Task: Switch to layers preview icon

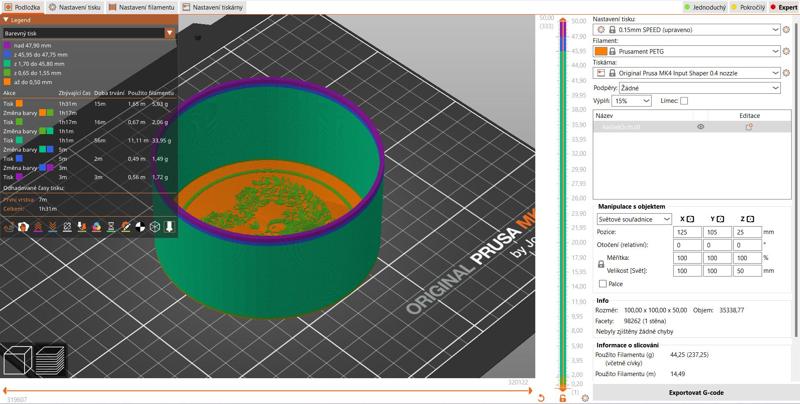Action: [x=50, y=360]
